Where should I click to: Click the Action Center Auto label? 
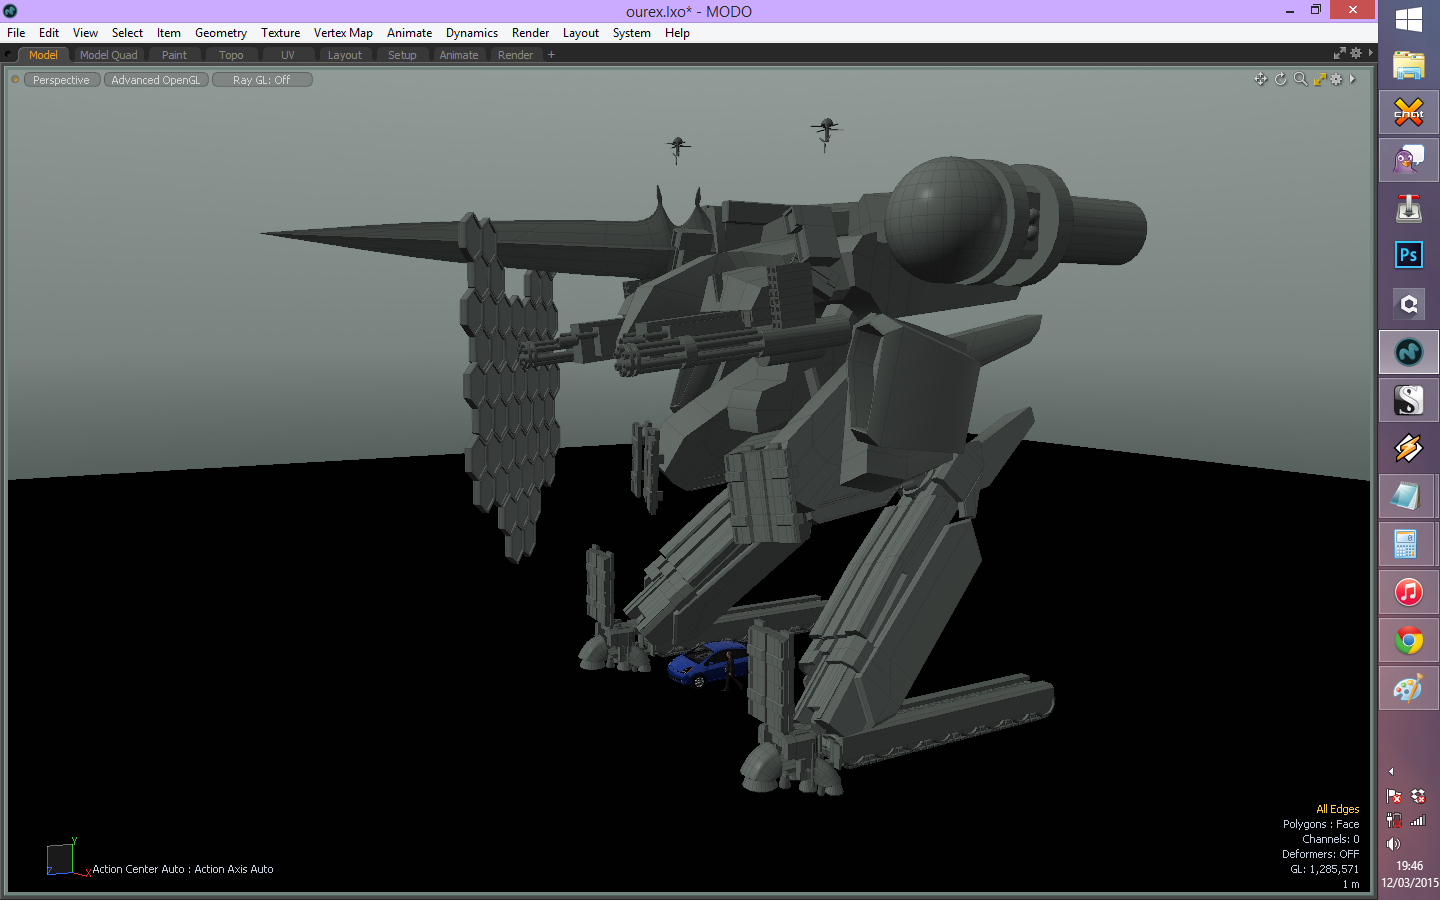coord(138,869)
